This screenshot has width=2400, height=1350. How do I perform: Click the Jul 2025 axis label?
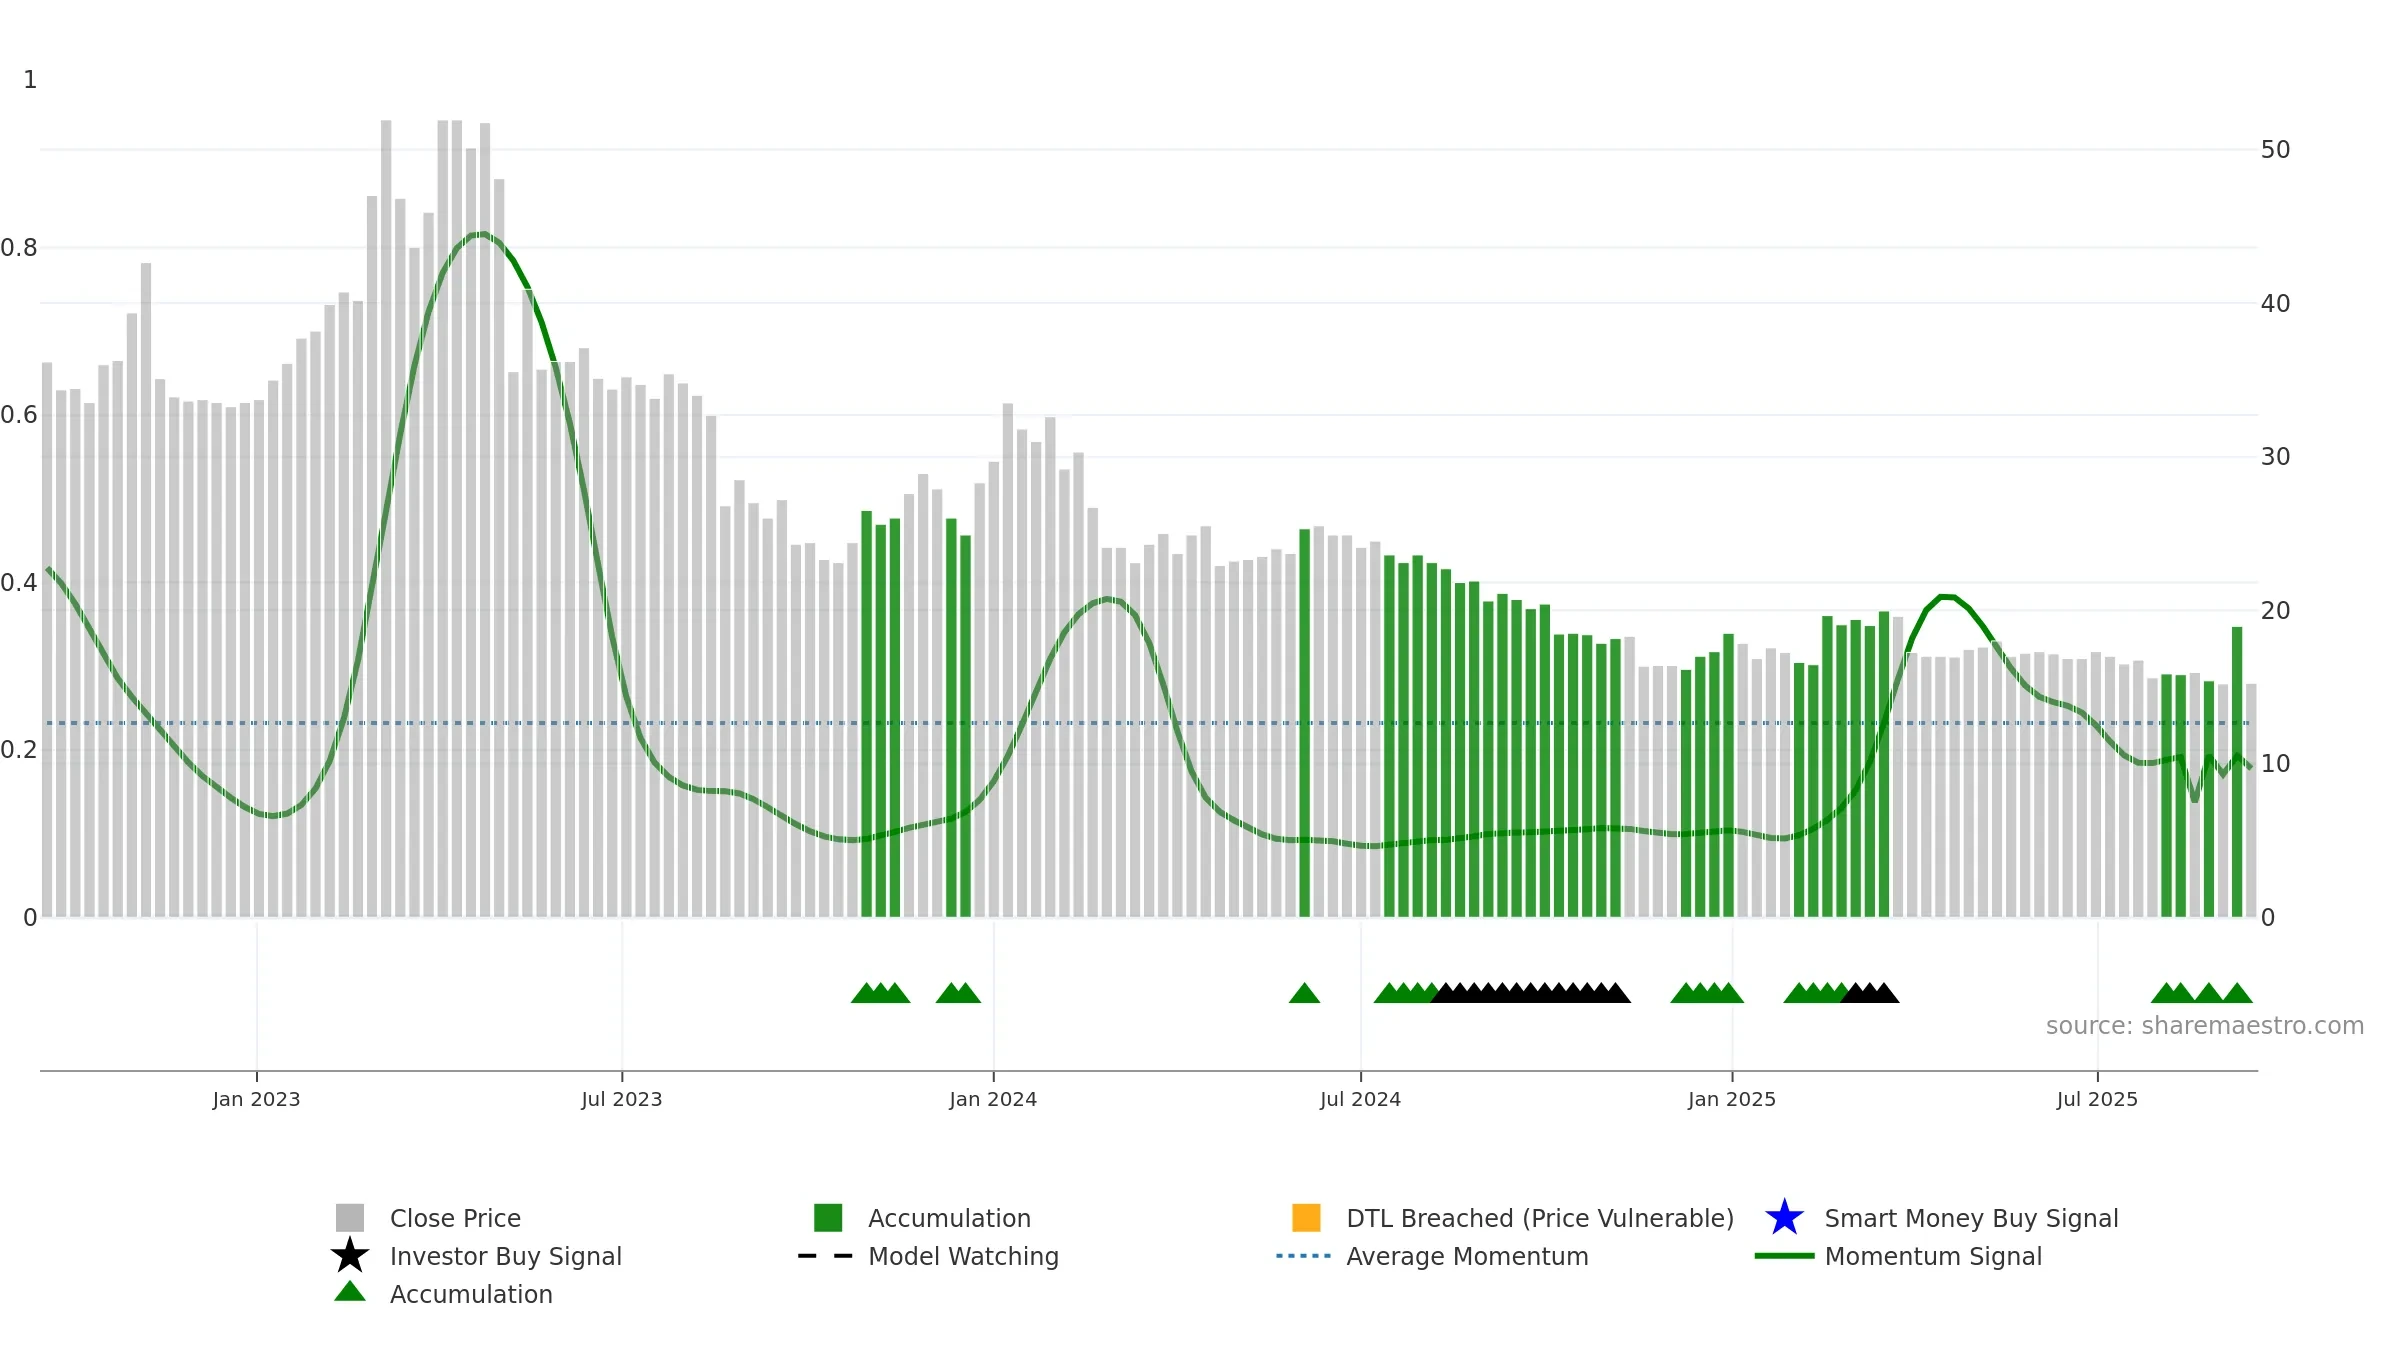(x=2097, y=1099)
